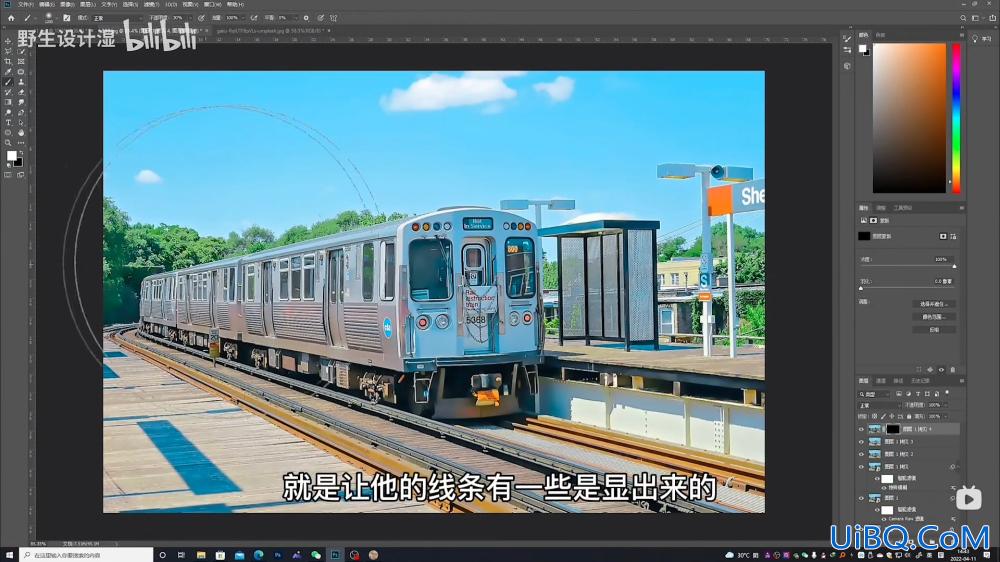
Task: Select the Frame tool
Action: pos(21,61)
